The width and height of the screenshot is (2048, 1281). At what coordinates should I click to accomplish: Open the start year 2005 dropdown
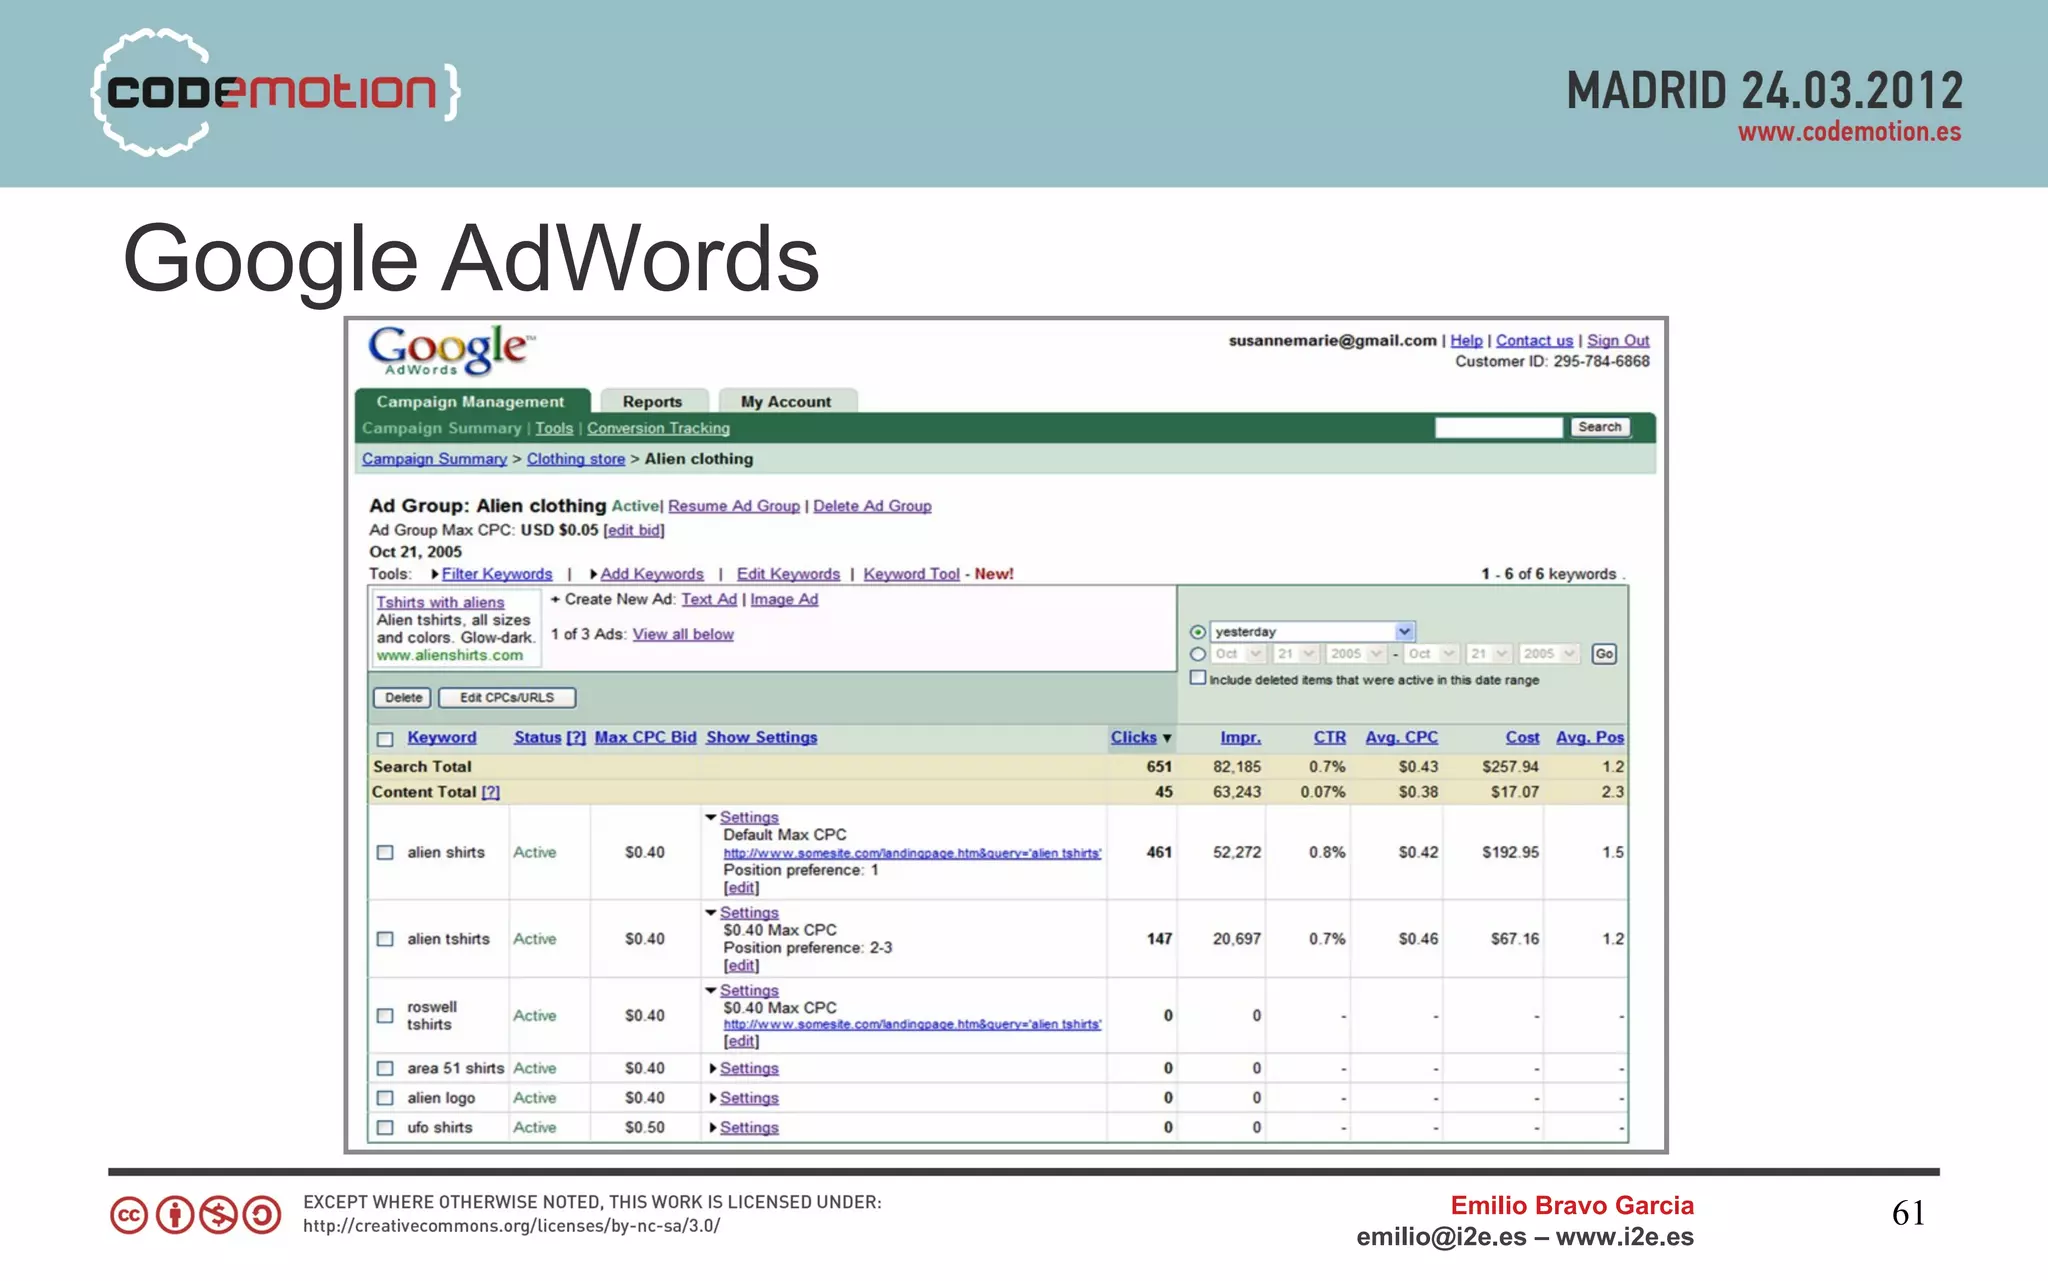pos(1356,654)
